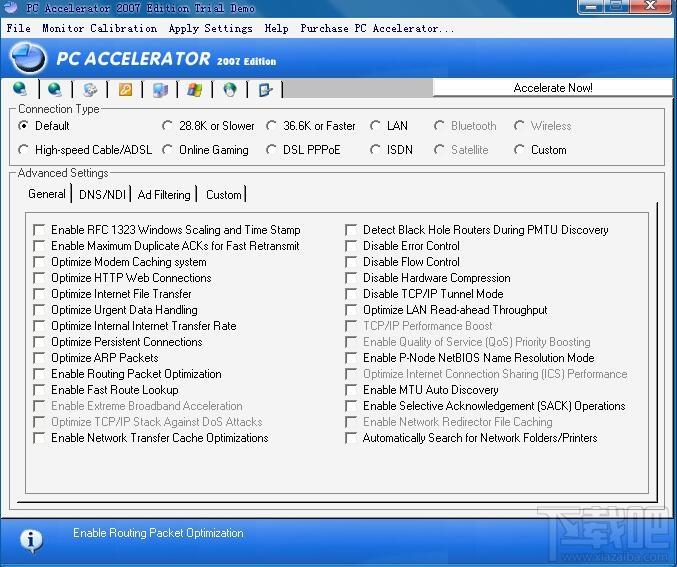Viewport: 677px width, 567px height.
Task: Click the PC ACCELERATOR 2007 Edition banner title
Action: coord(166,59)
